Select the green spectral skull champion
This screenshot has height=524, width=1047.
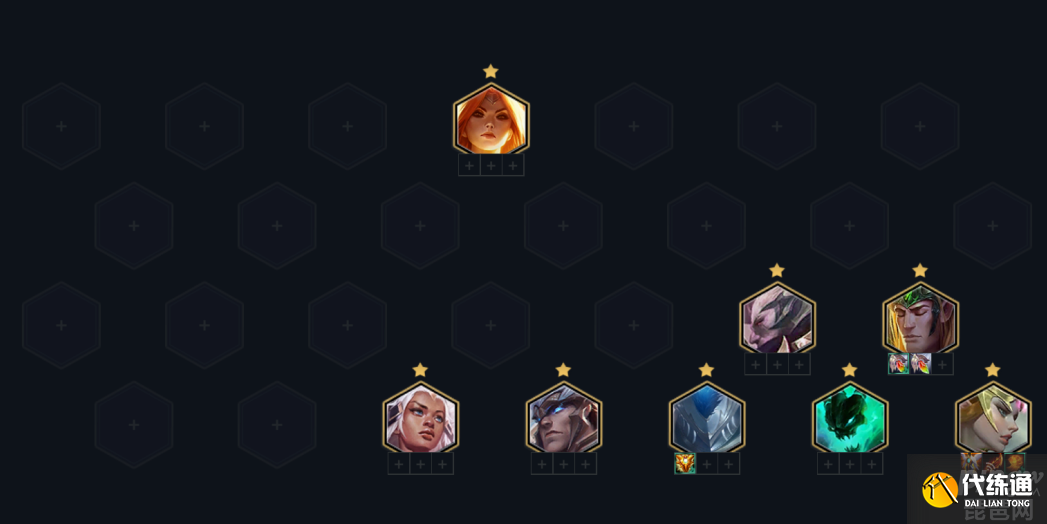coord(849,418)
